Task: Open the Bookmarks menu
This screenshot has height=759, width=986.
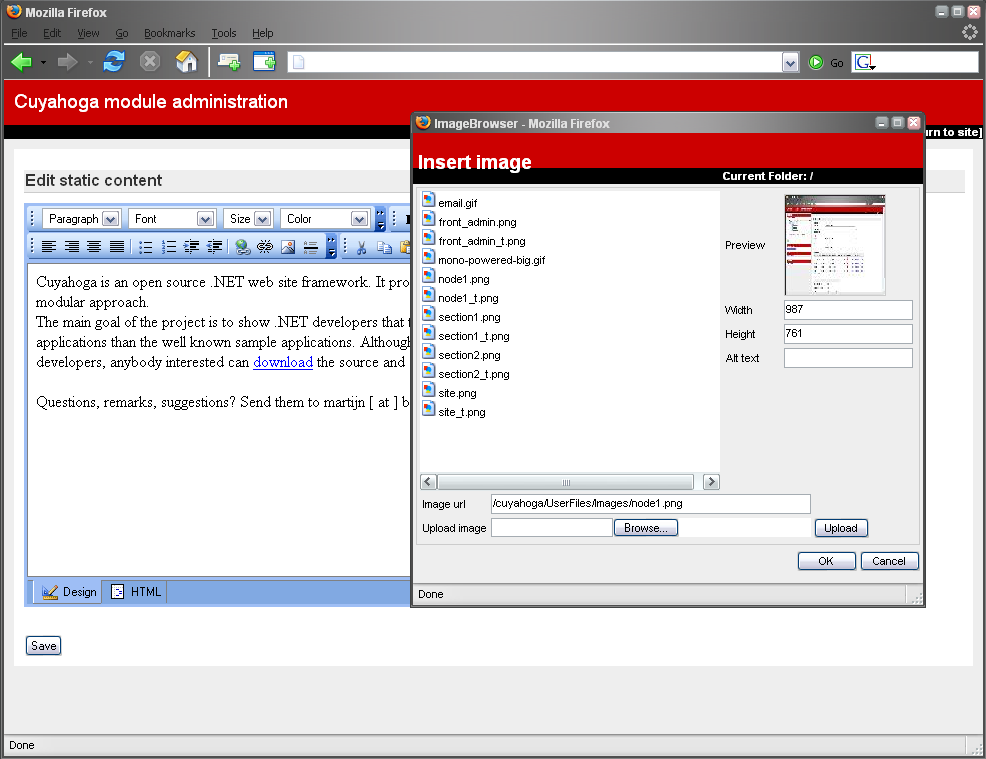Action: tap(169, 33)
